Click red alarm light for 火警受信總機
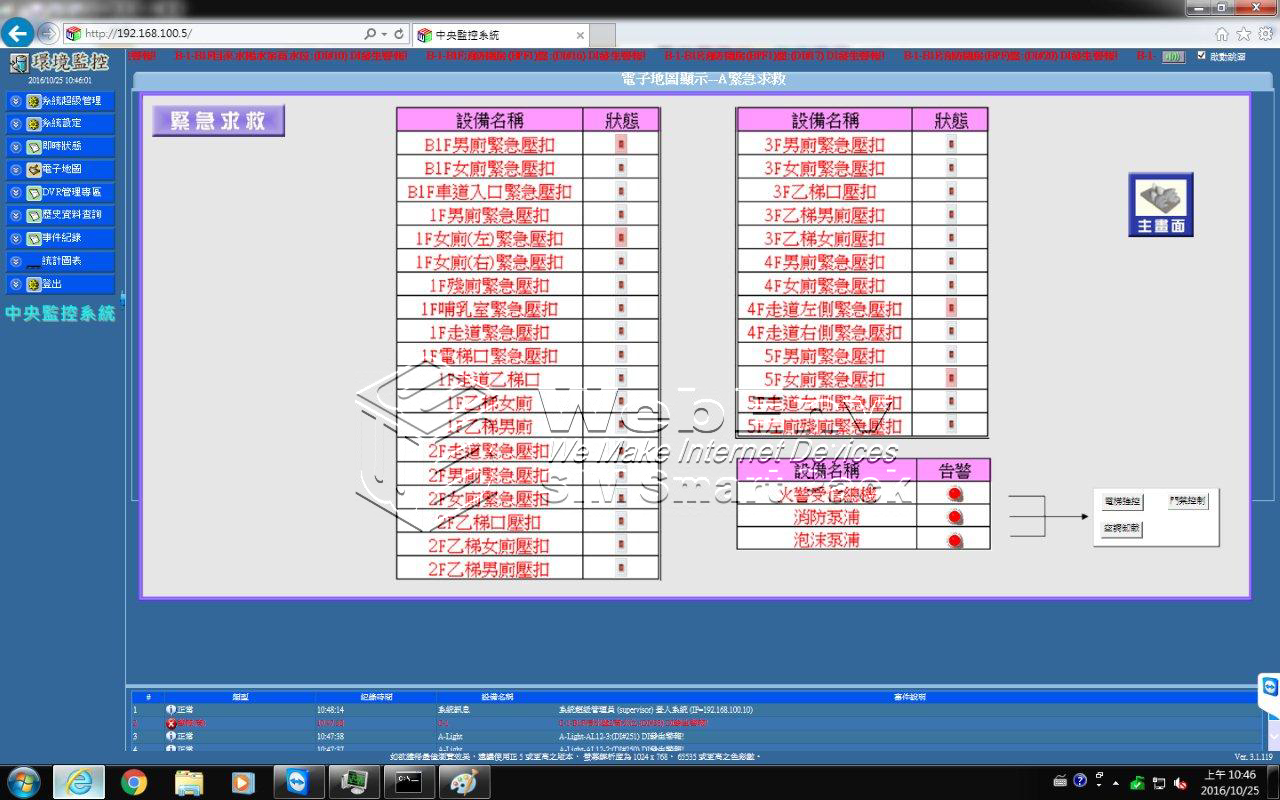 (x=954, y=493)
